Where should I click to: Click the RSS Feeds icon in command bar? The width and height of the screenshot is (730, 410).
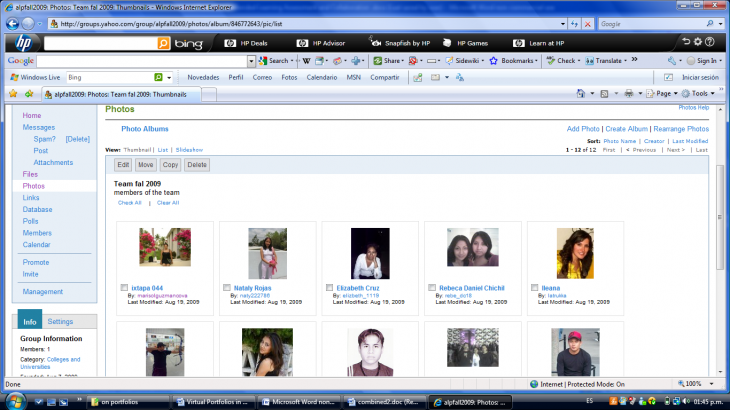coord(604,94)
